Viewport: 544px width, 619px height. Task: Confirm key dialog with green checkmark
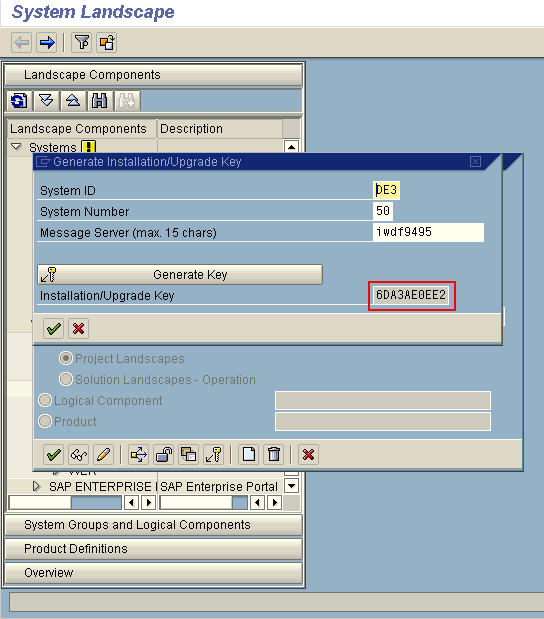tap(53, 328)
